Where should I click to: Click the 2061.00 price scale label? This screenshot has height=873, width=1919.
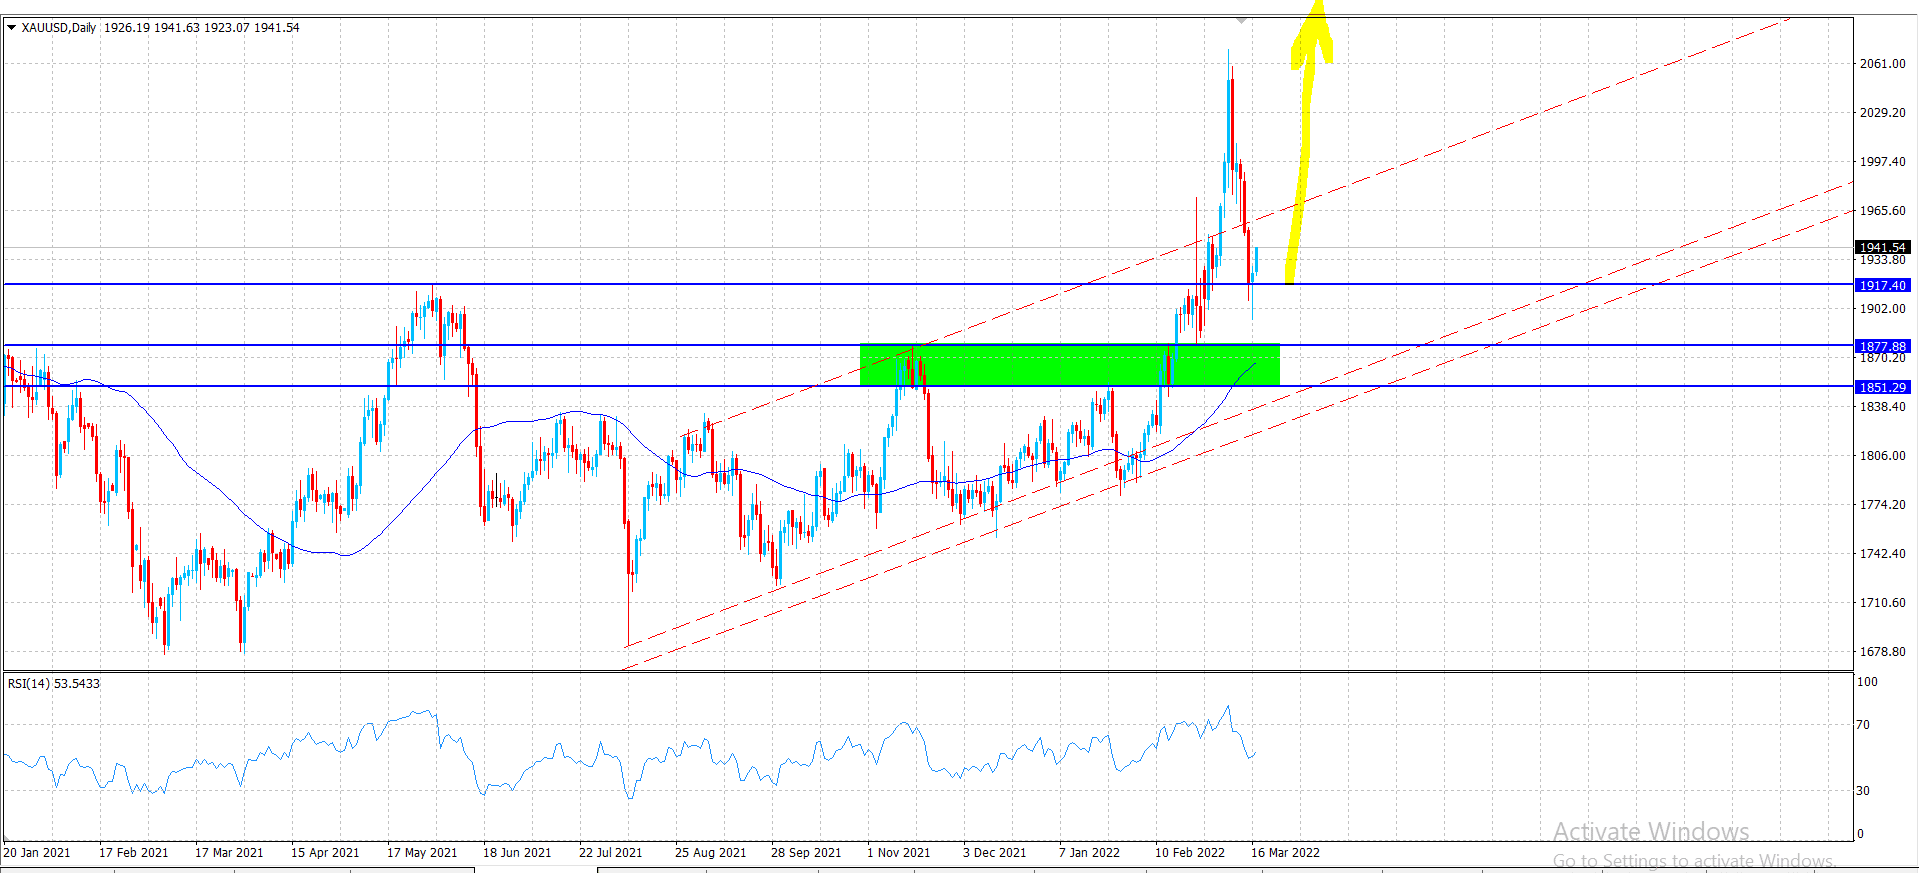coord(1882,64)
